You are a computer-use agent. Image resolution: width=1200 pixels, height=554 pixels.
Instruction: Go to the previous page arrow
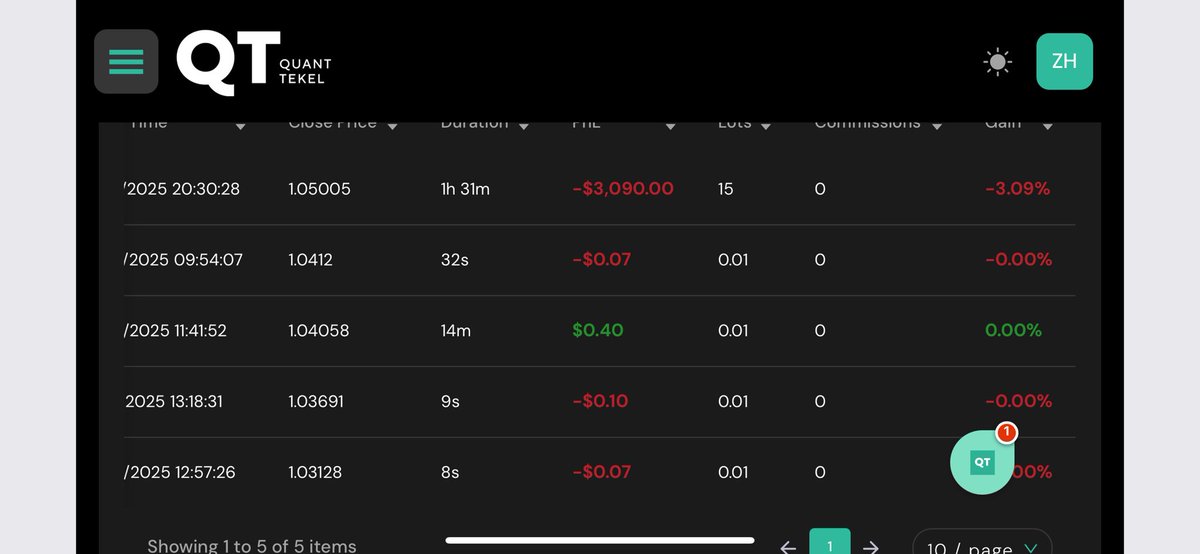tap(788, 547)
